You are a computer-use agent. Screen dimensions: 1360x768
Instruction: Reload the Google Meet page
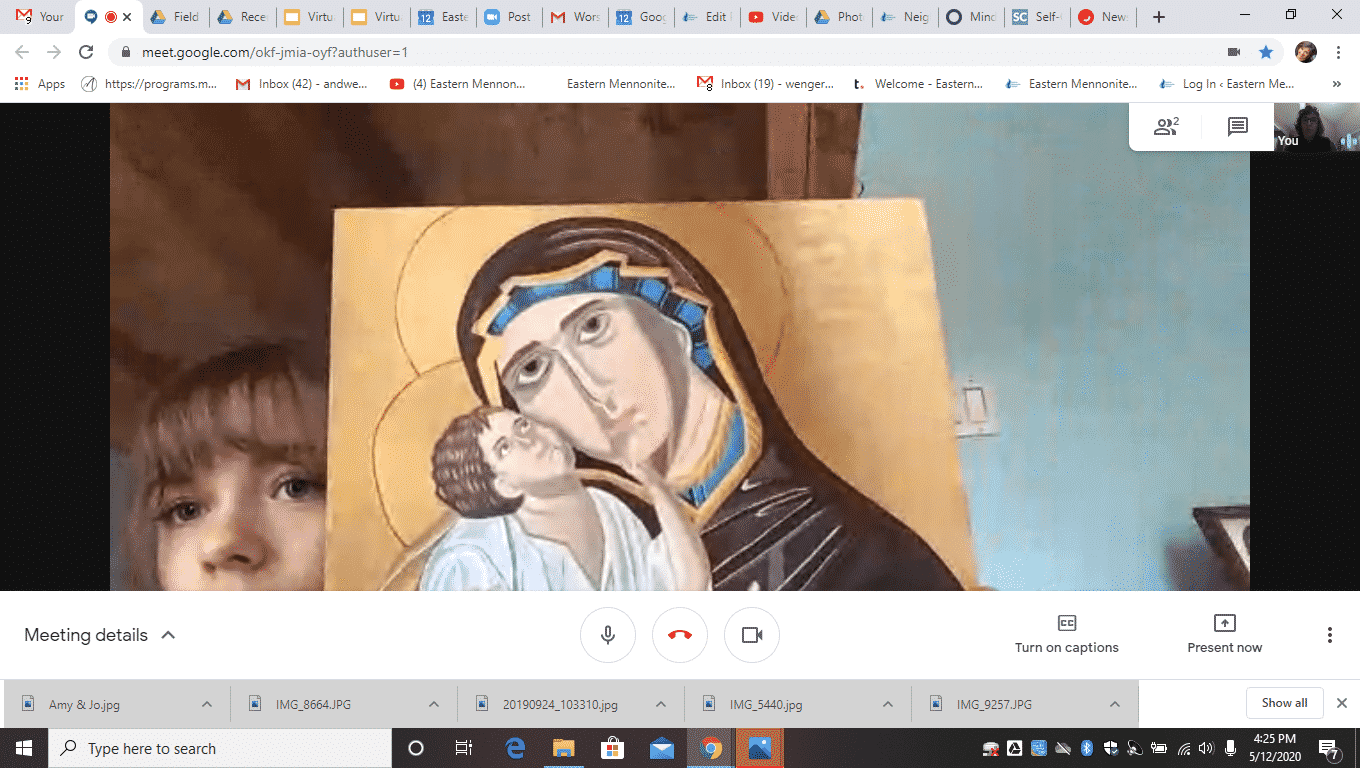coord(86,52)
